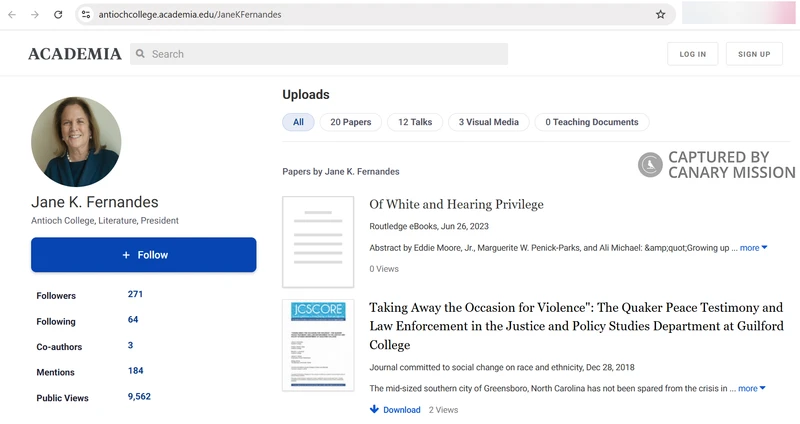The height and width of the screenshot is (424, 800).
Task: Click the Download arrow icon
Action: [x=374, y=409]
